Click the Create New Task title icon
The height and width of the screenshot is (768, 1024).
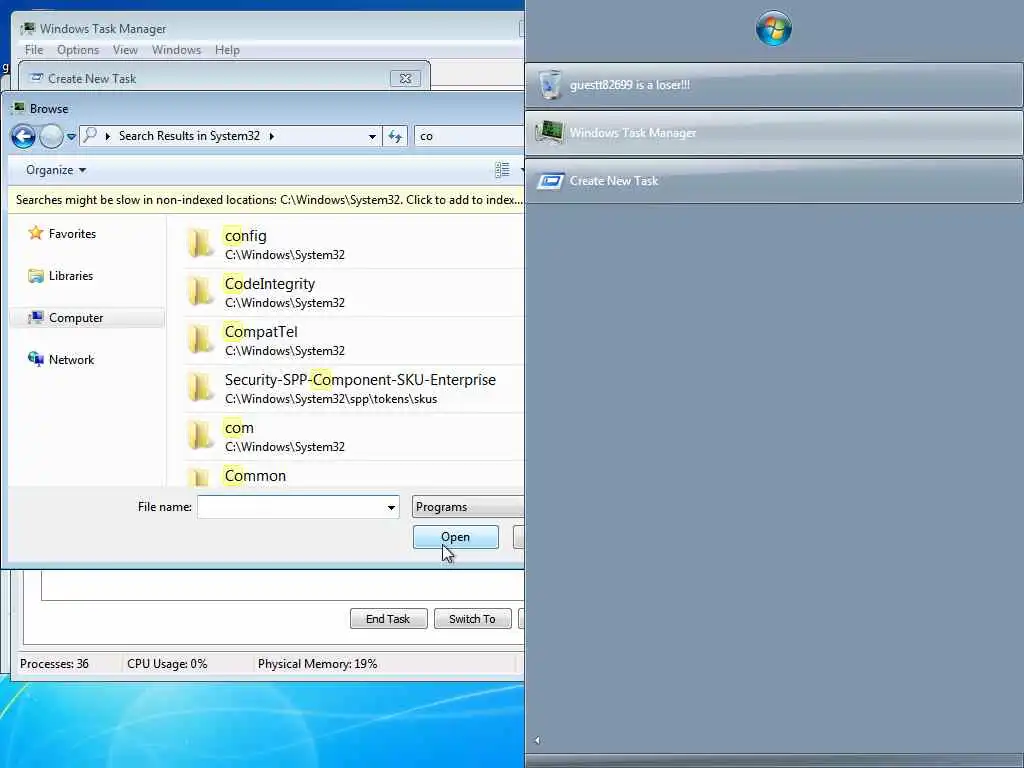click(x=37, y=78)
